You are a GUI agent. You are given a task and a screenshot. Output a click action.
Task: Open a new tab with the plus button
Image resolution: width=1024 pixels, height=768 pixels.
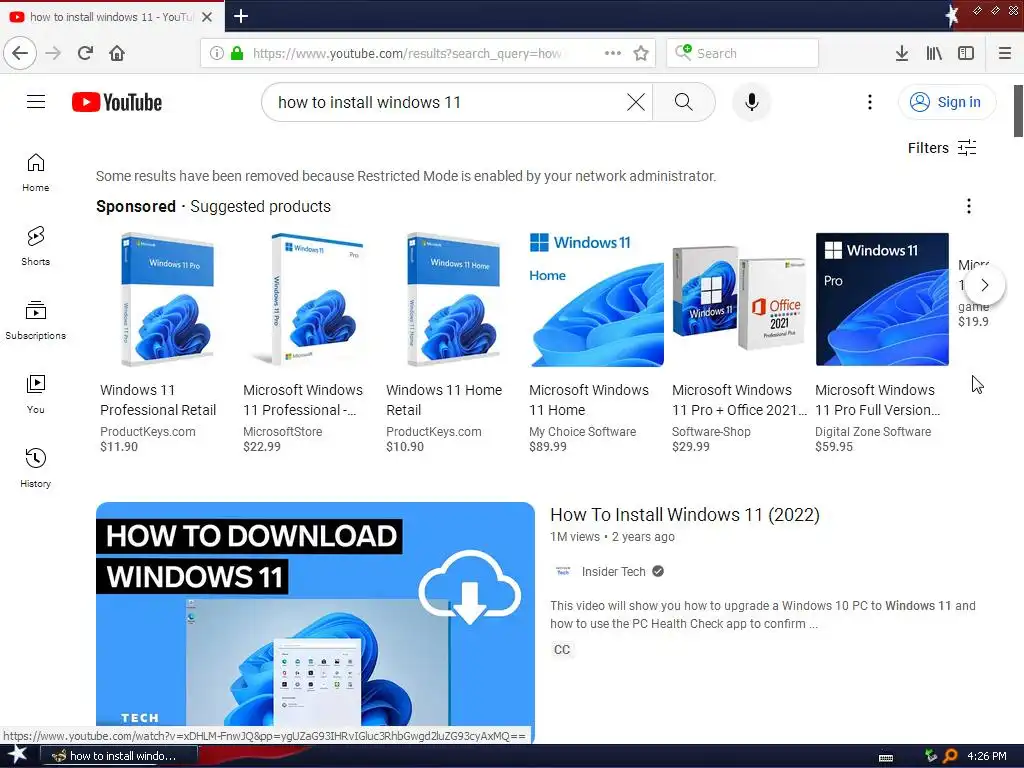(x=241, y=16)
